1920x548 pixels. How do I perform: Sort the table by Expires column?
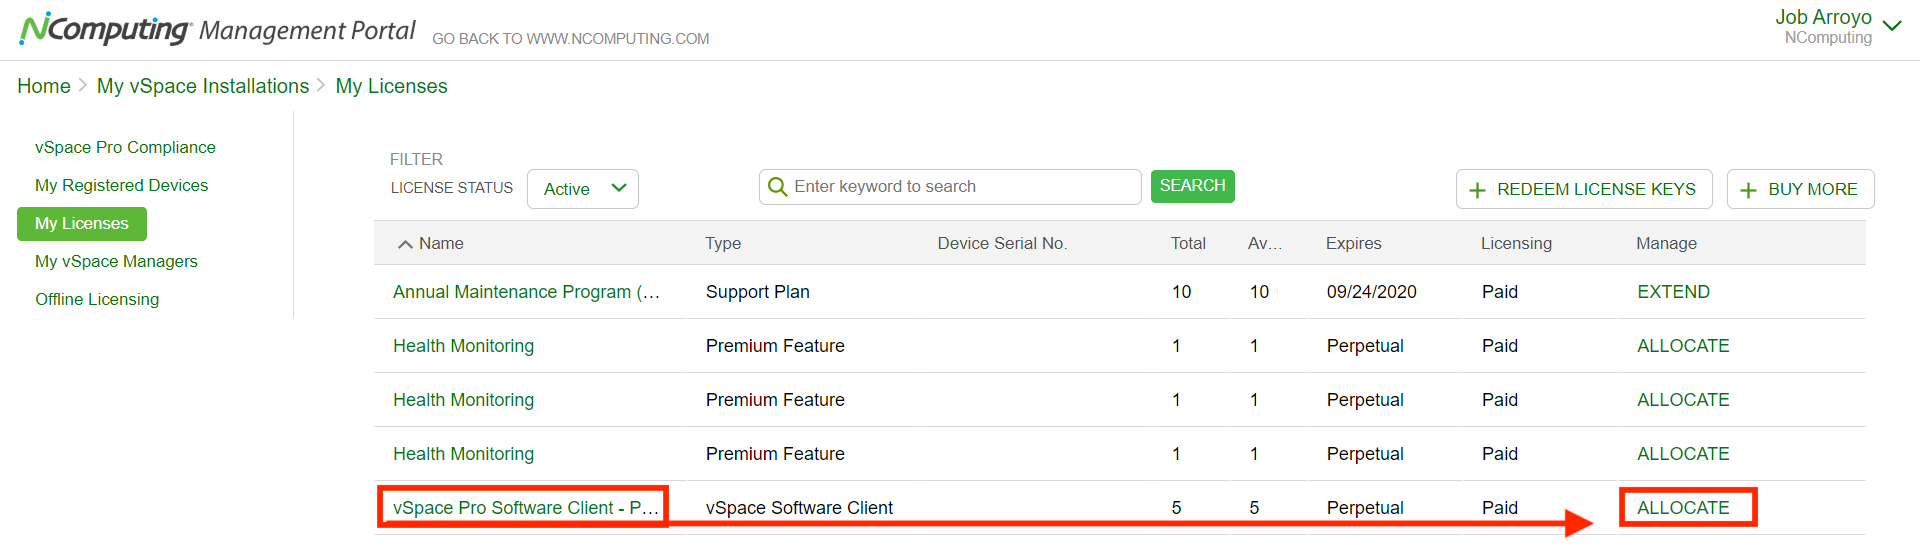(x=1353, y=243)
